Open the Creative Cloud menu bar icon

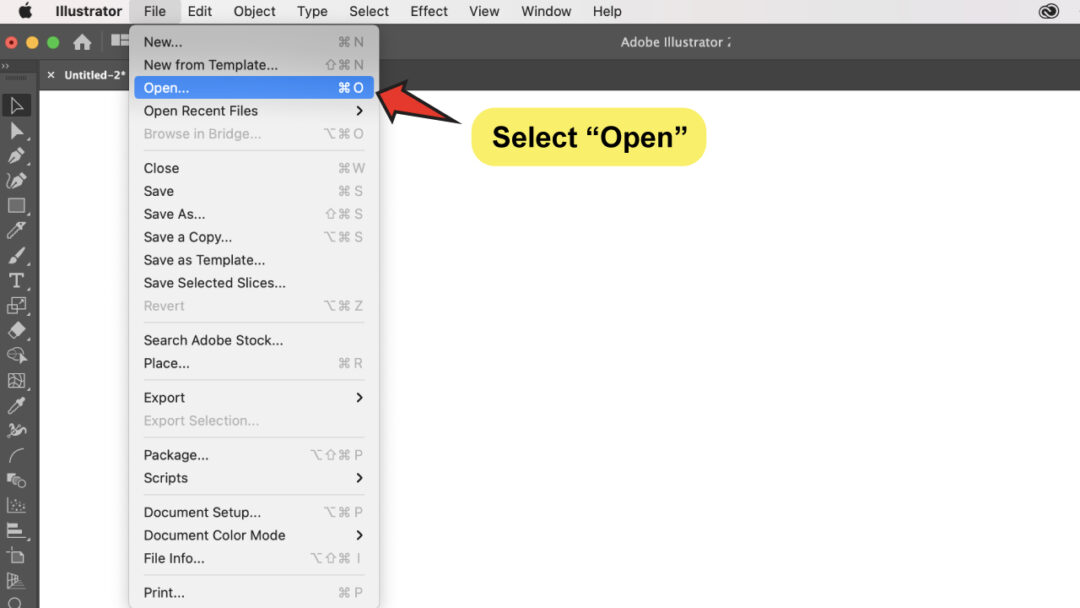pos(1048,11)
